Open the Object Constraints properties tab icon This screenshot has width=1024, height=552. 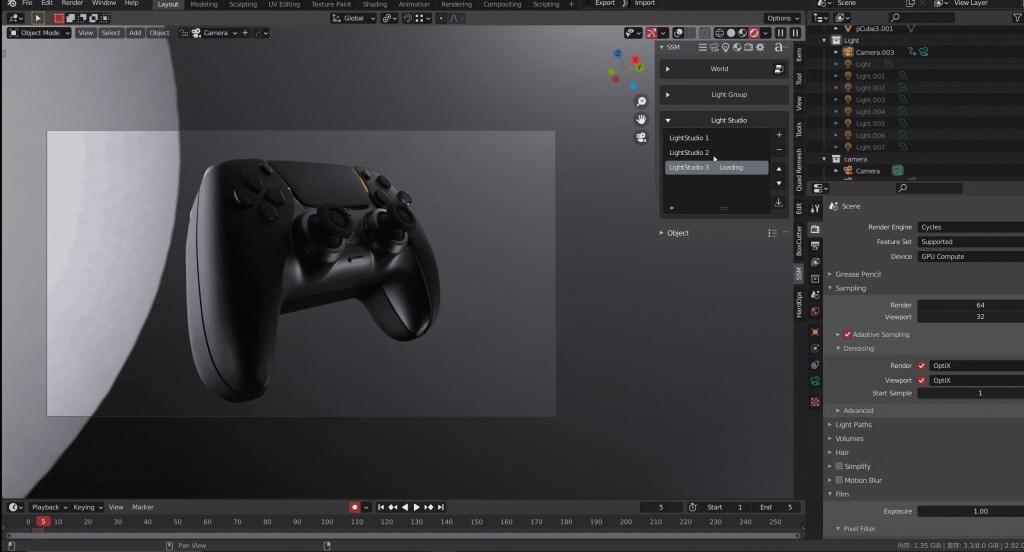tap(815, 365)
